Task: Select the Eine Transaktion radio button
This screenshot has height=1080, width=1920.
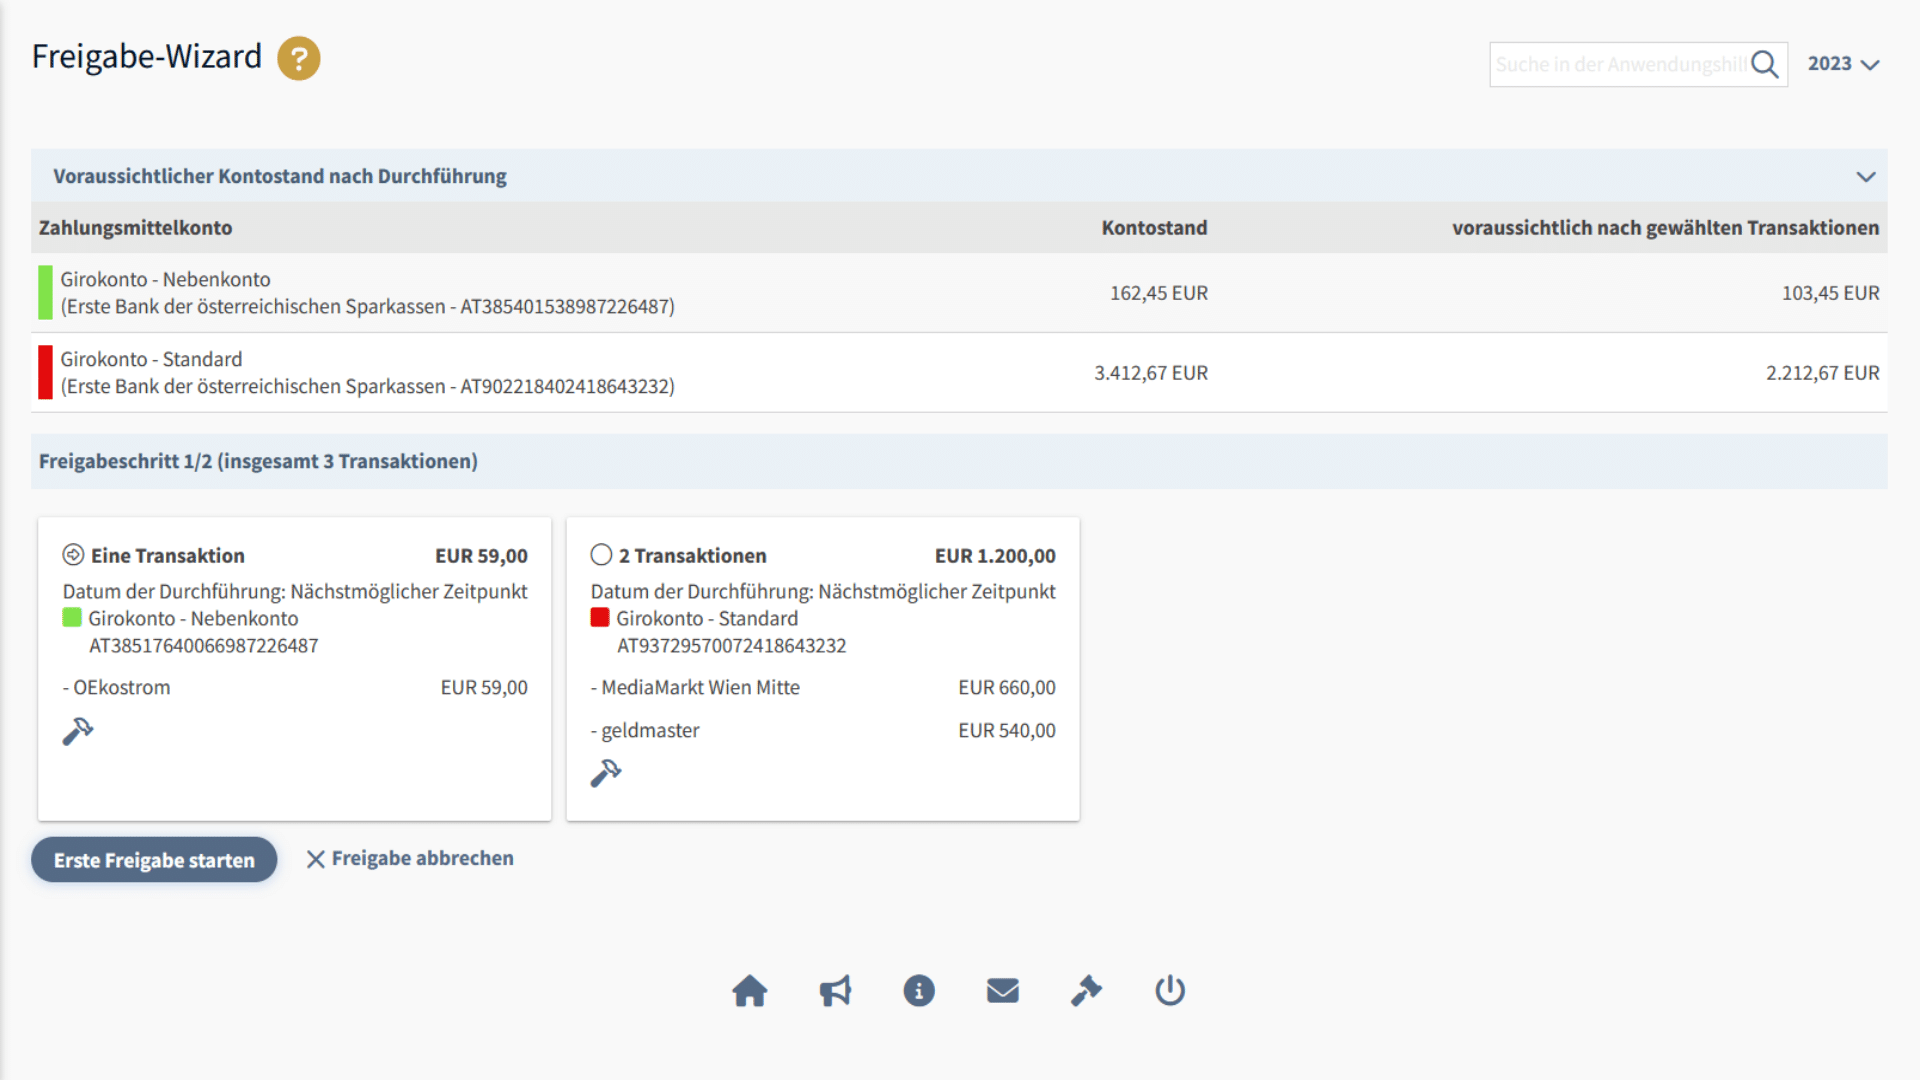Action: pyautogui.click(x=73, y=555)
